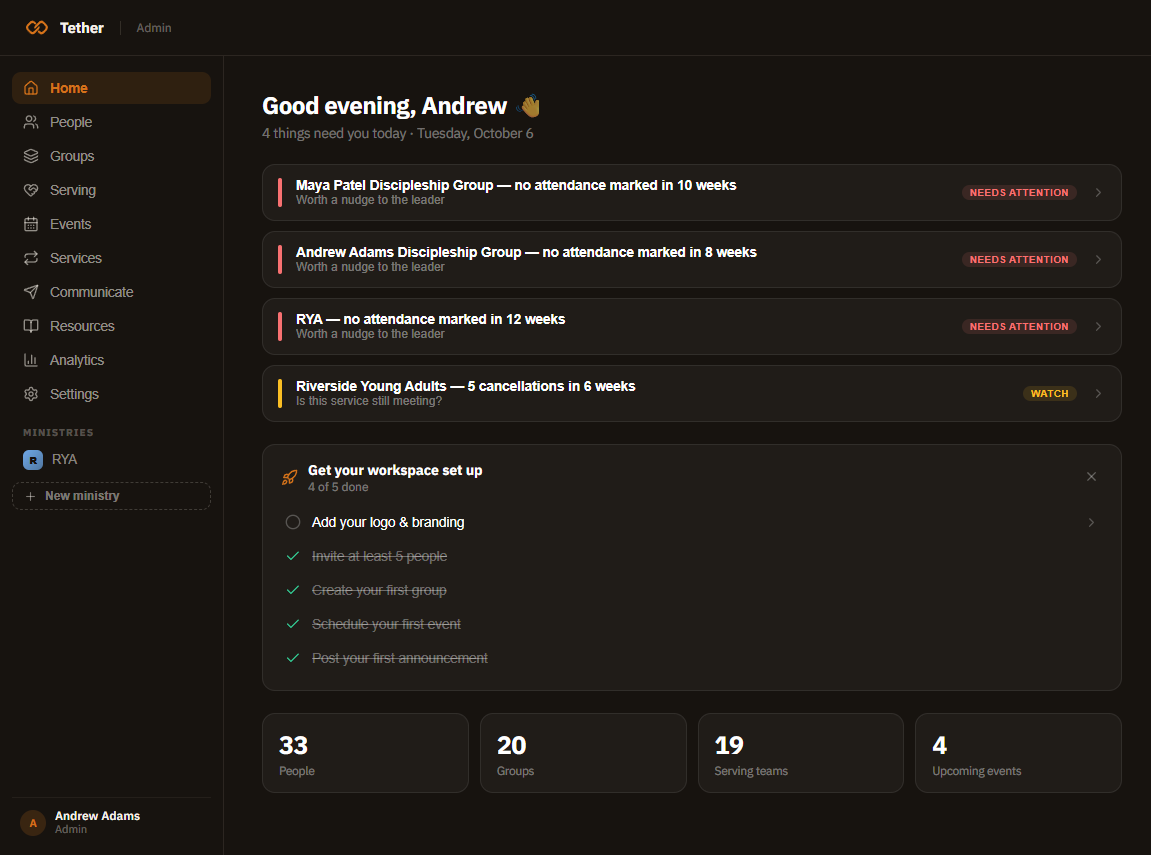This screenshot has width=1151, height=855.
Task: Click the People icon in sidebar
Action: [31, 122]
